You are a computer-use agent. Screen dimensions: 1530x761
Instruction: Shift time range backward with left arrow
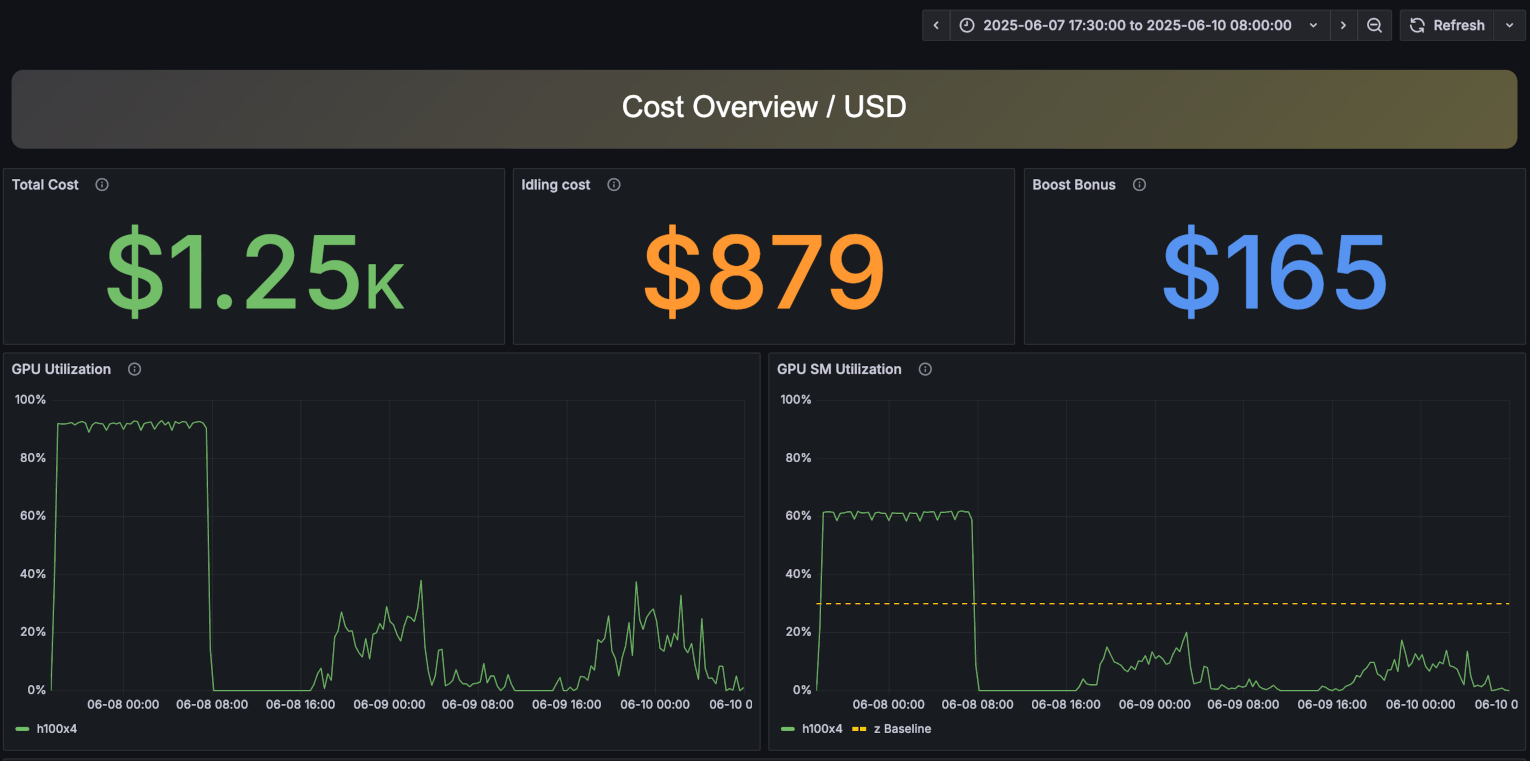click(x=936, y=25)
